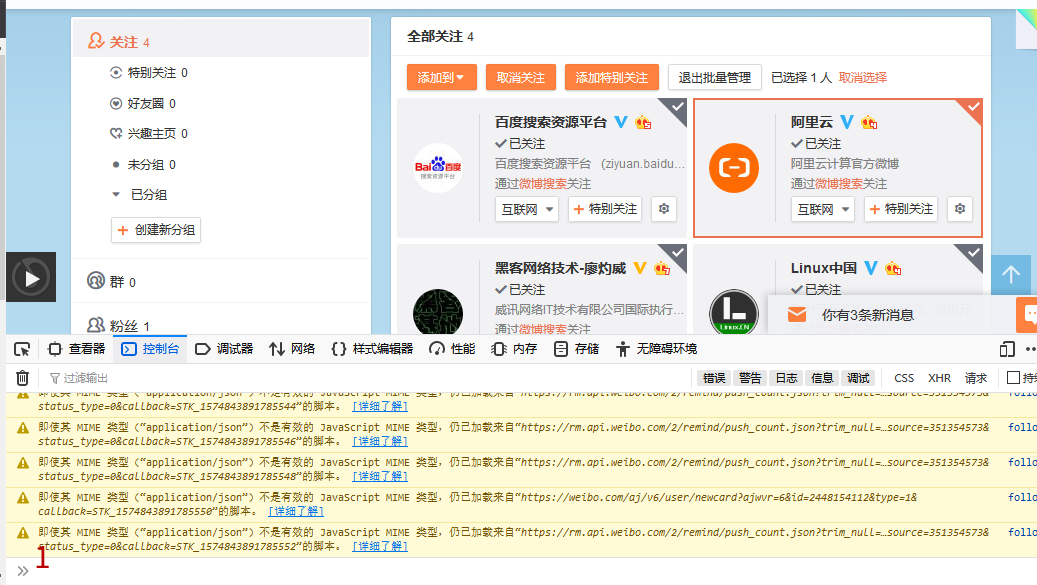Click 创建新分组 button

coord(156,230)
